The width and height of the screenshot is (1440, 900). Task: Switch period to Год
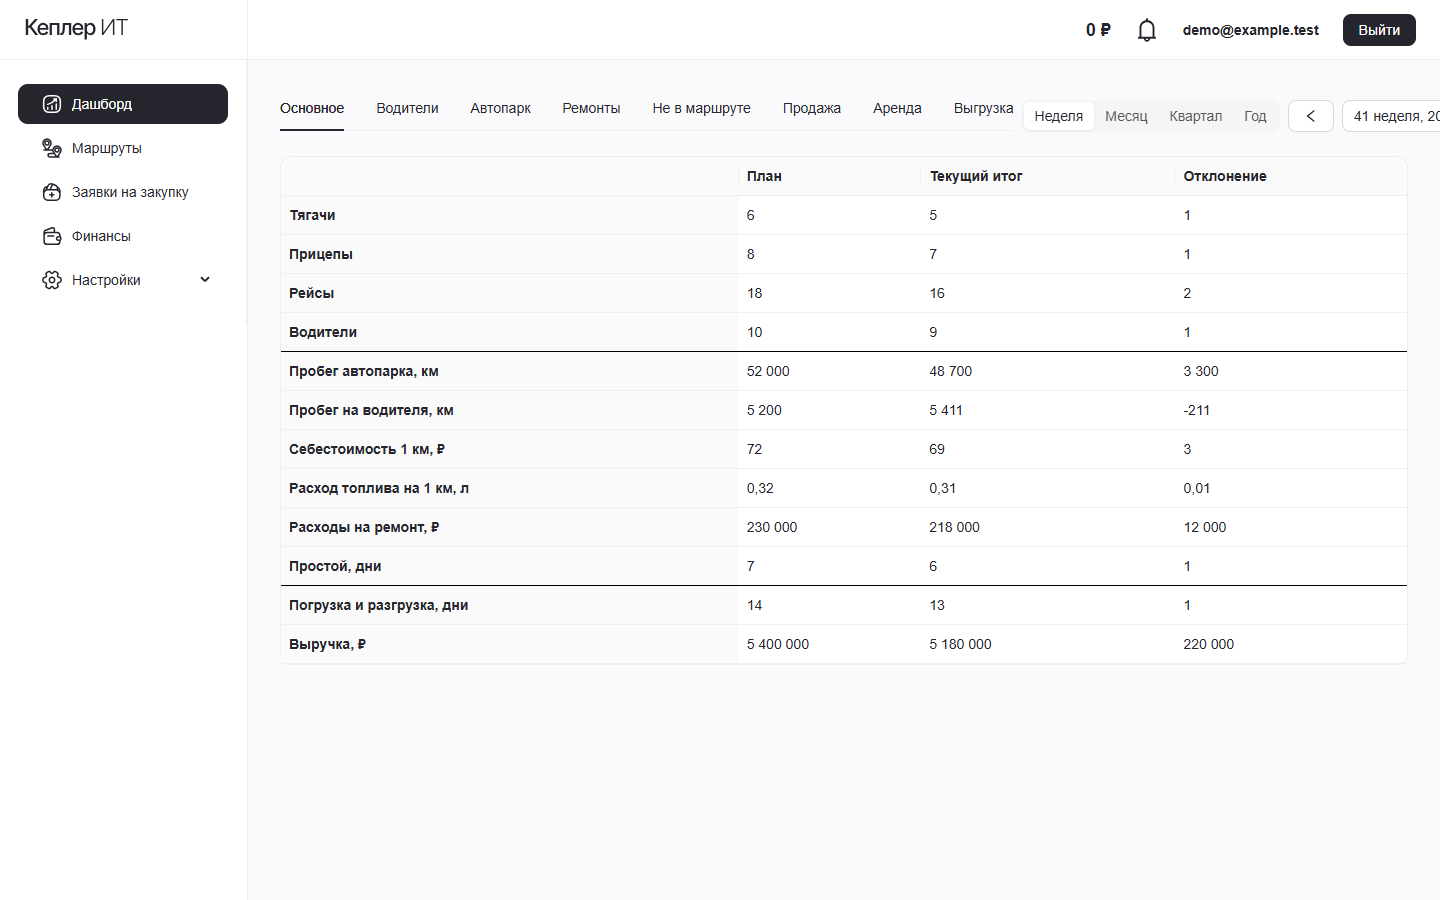click(1255, 116)
